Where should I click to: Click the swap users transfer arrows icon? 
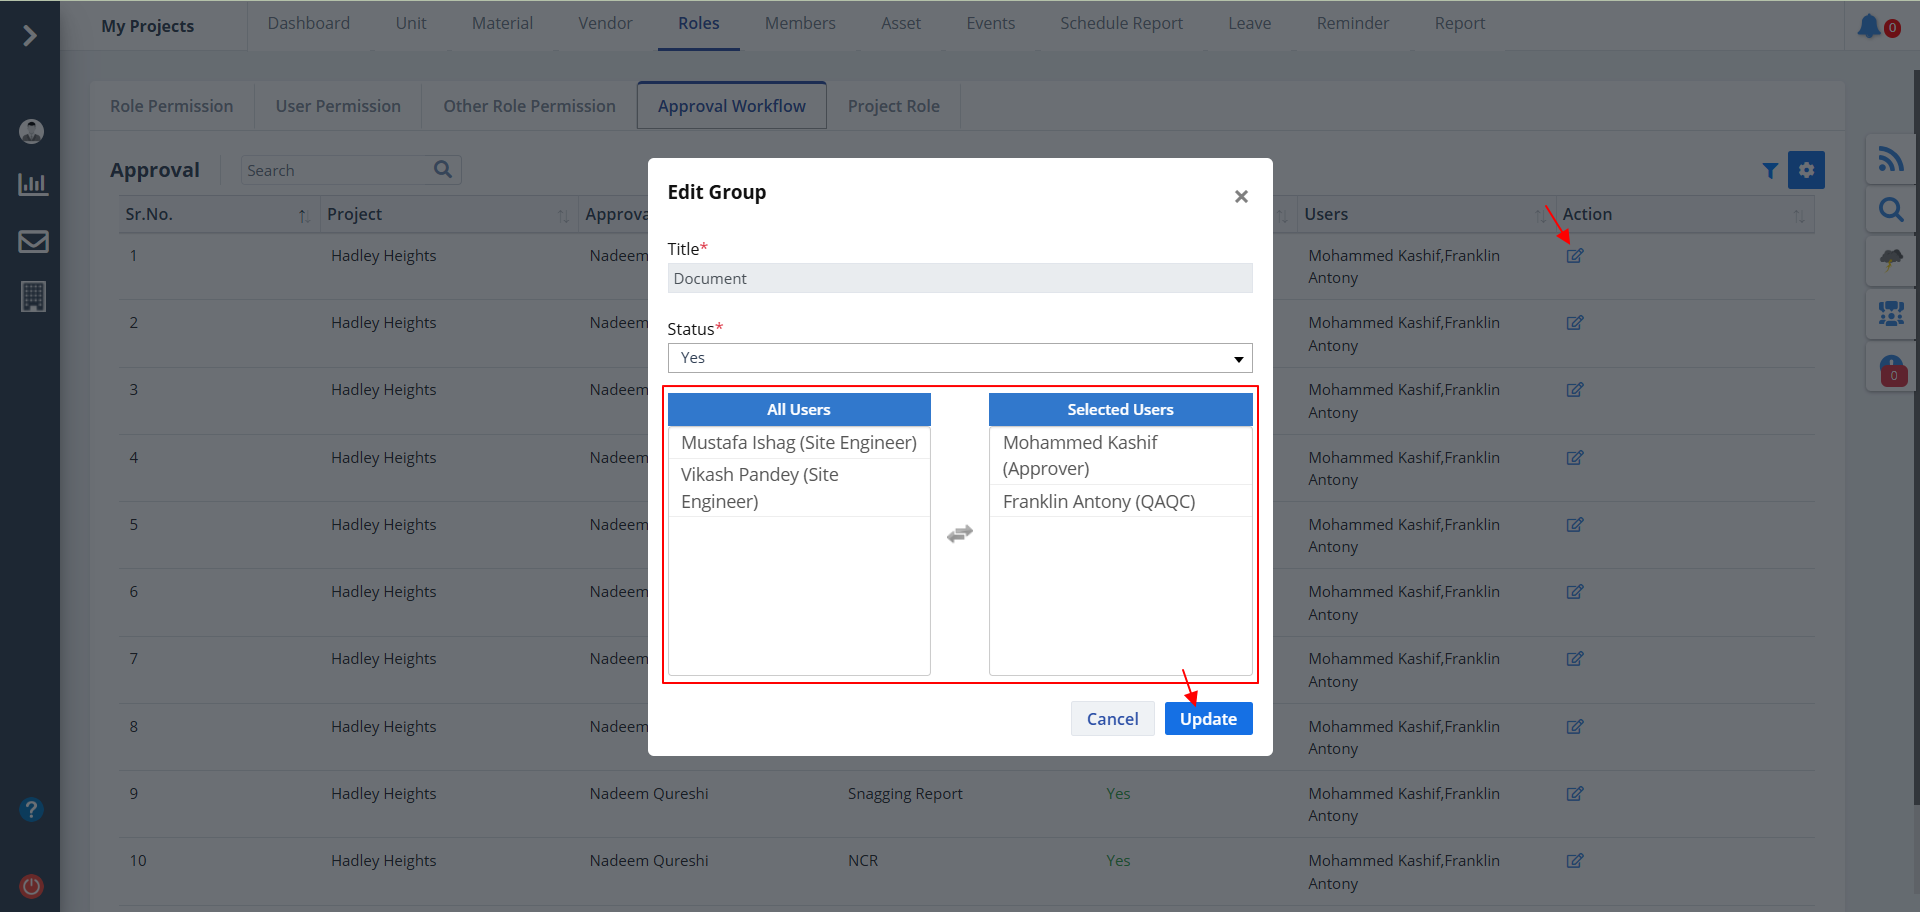click(959, 534)
